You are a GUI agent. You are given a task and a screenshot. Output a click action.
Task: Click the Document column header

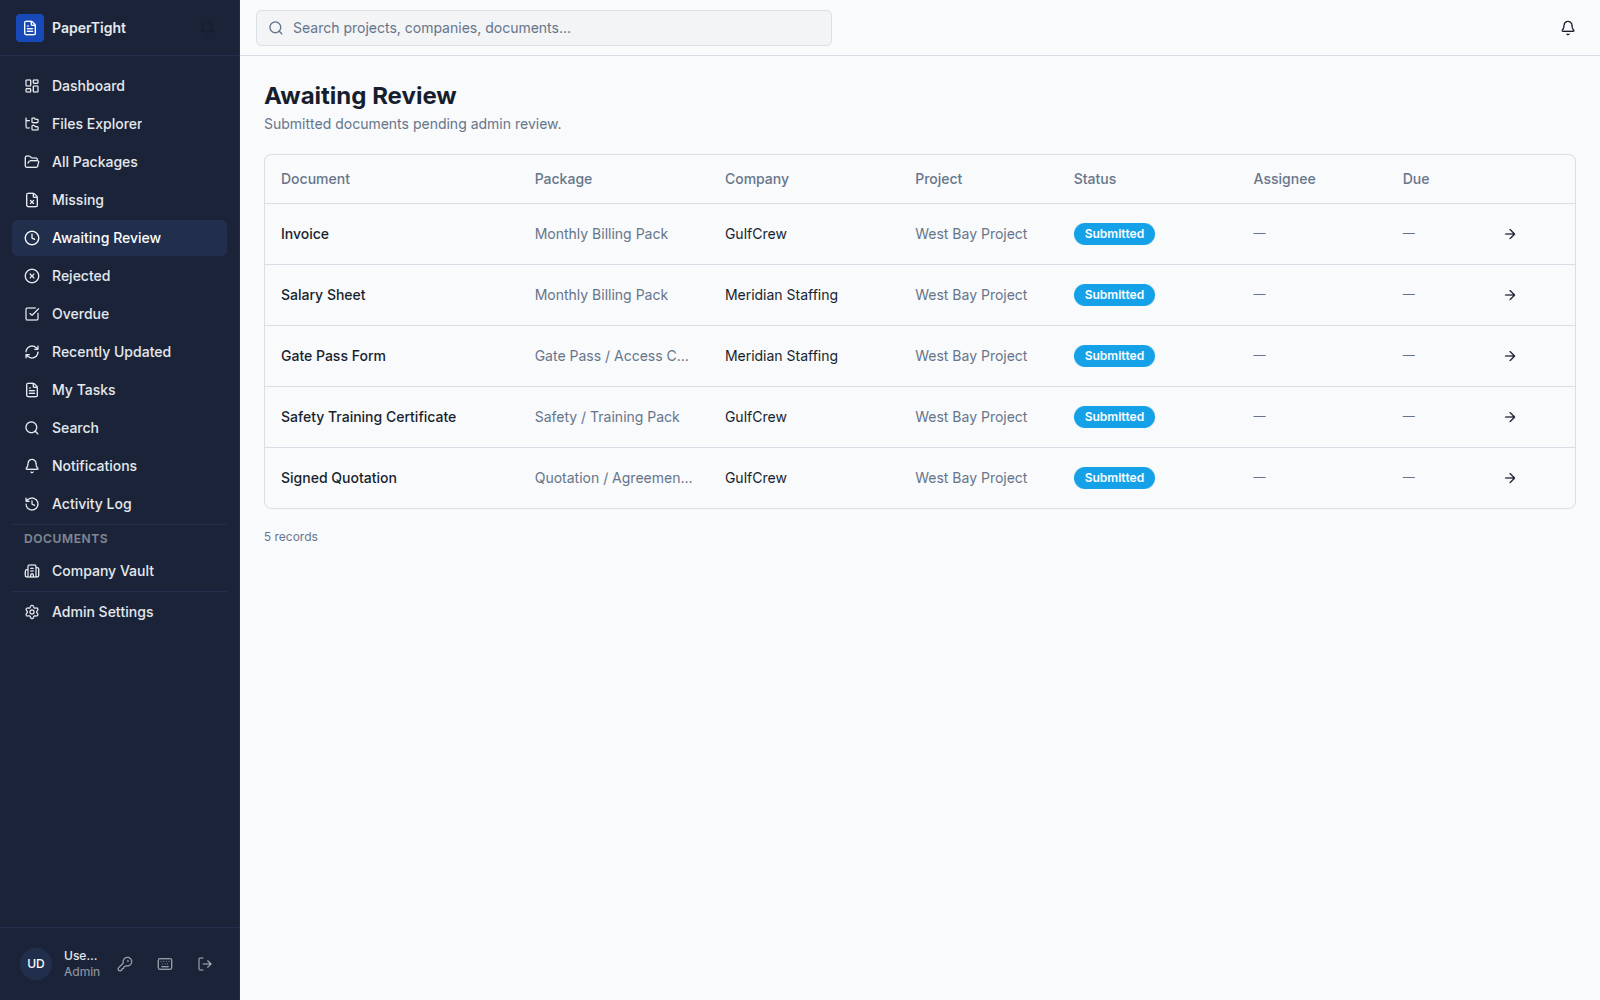tap(315, 179)
